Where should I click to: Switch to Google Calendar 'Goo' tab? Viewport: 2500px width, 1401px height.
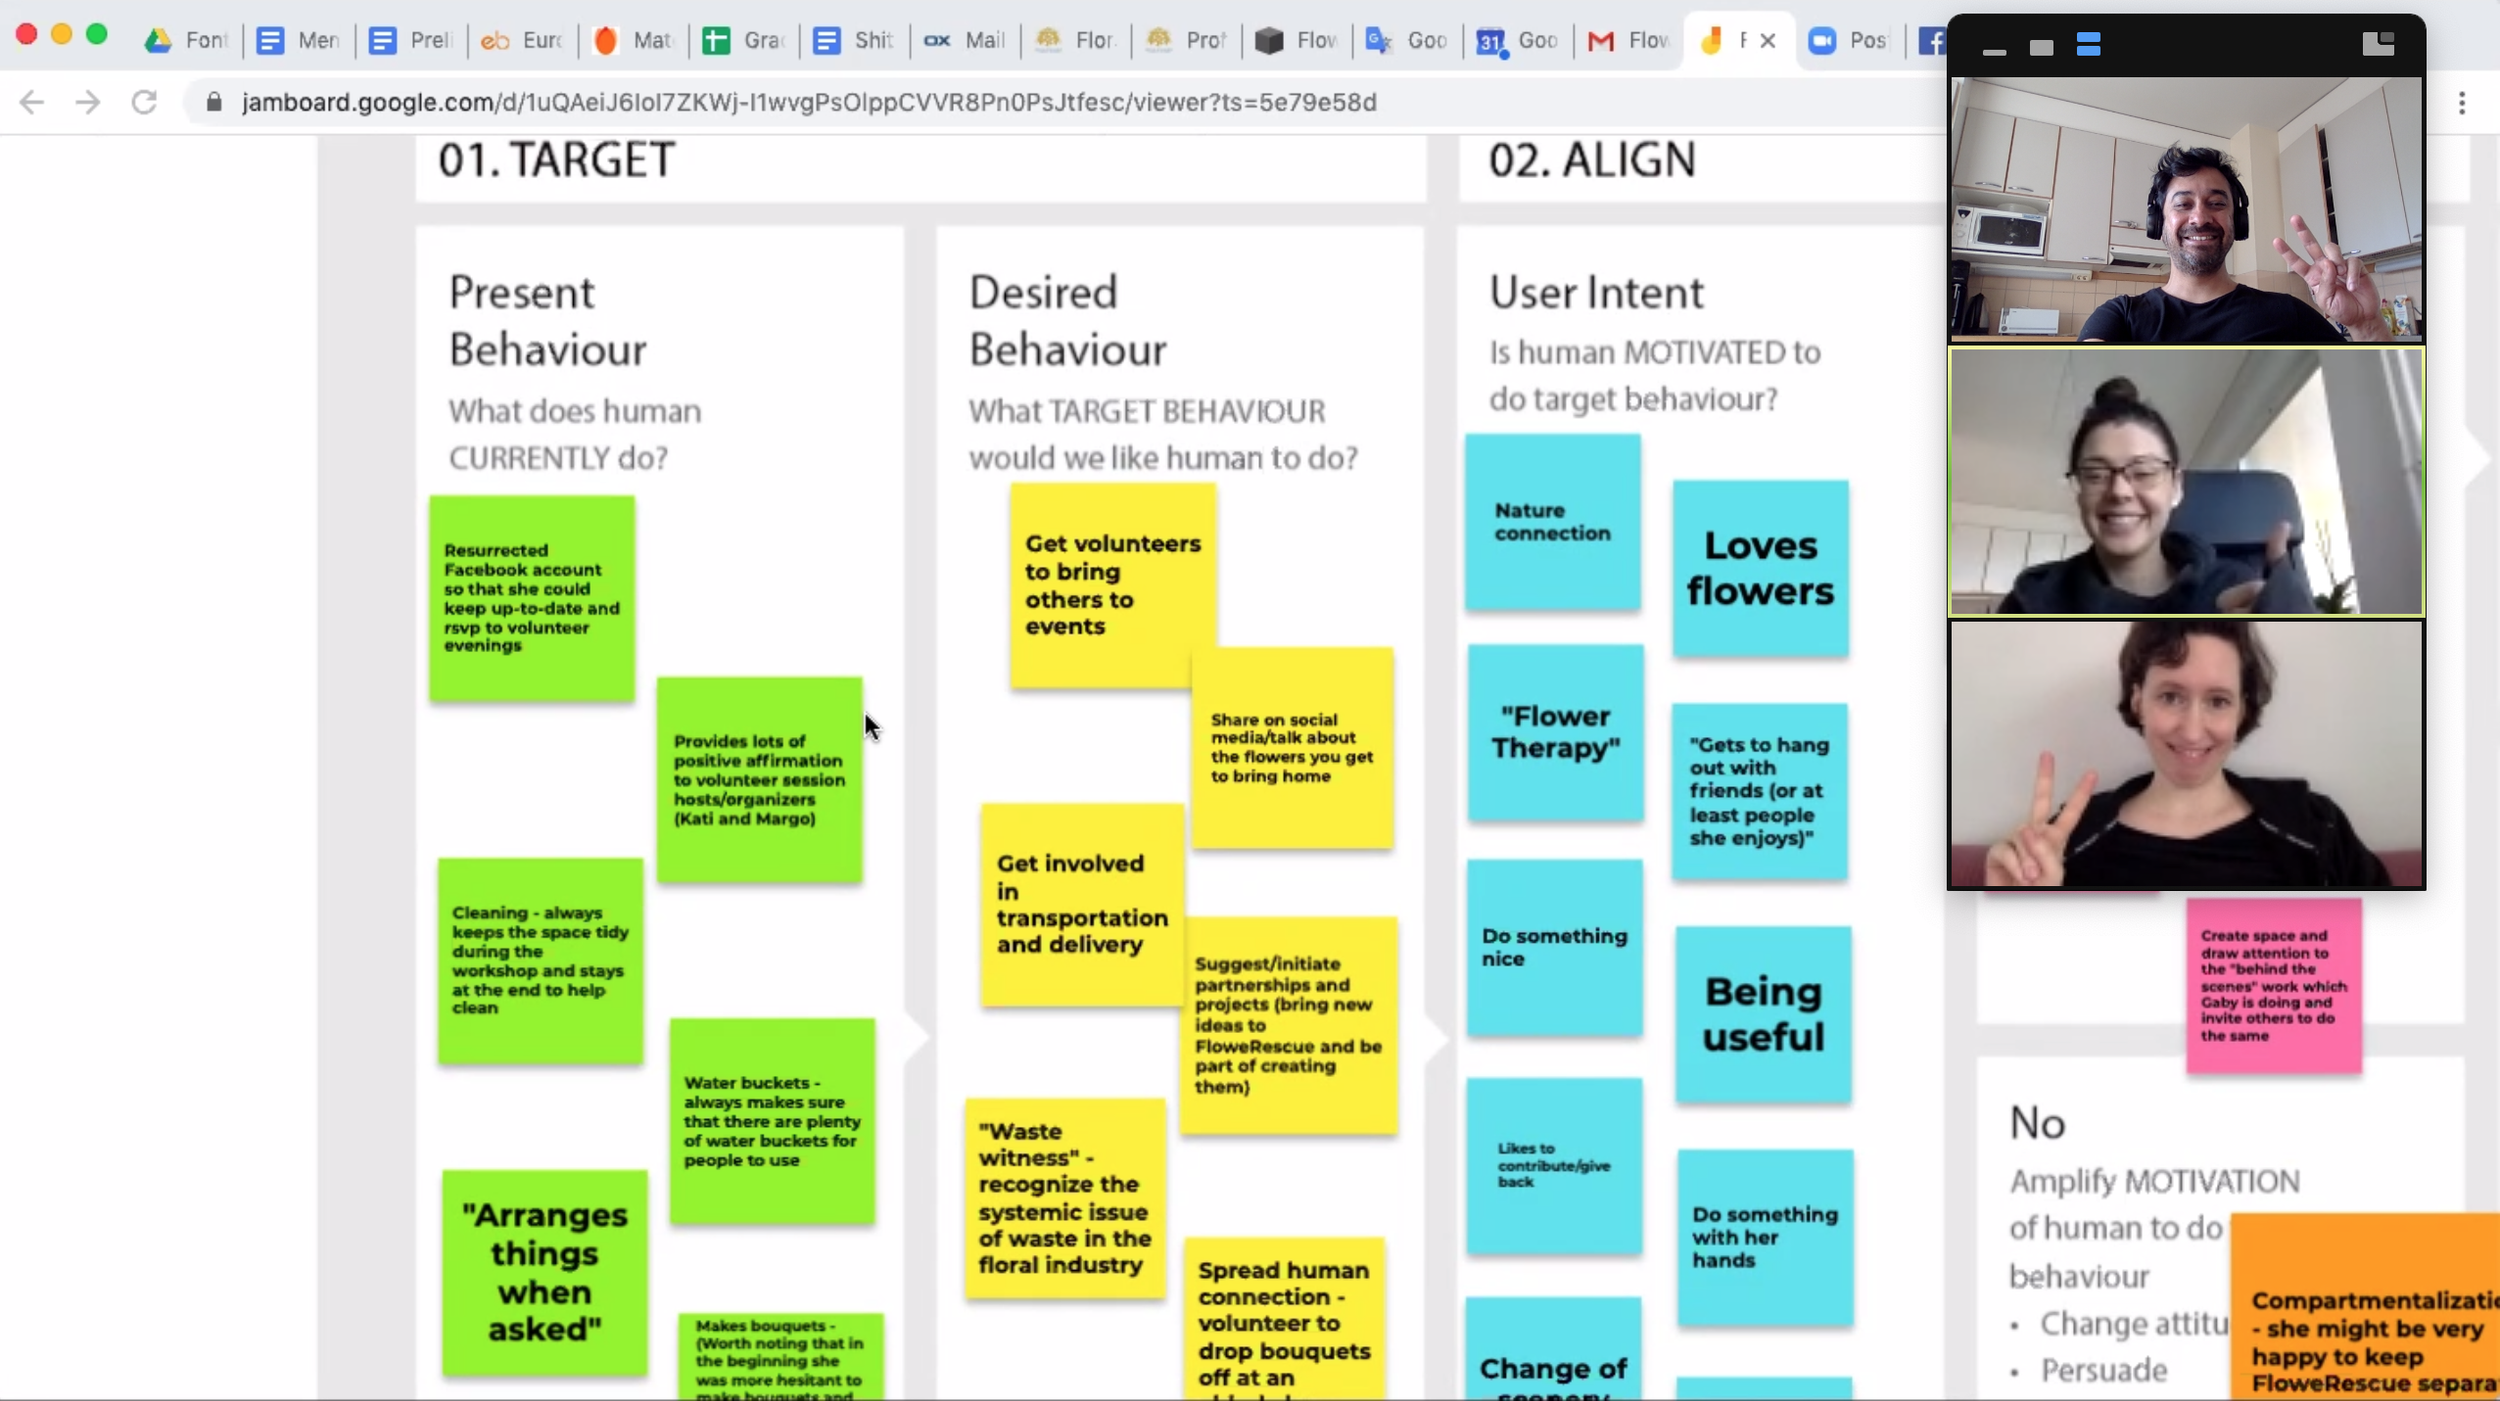click(x=1518, y=40)
